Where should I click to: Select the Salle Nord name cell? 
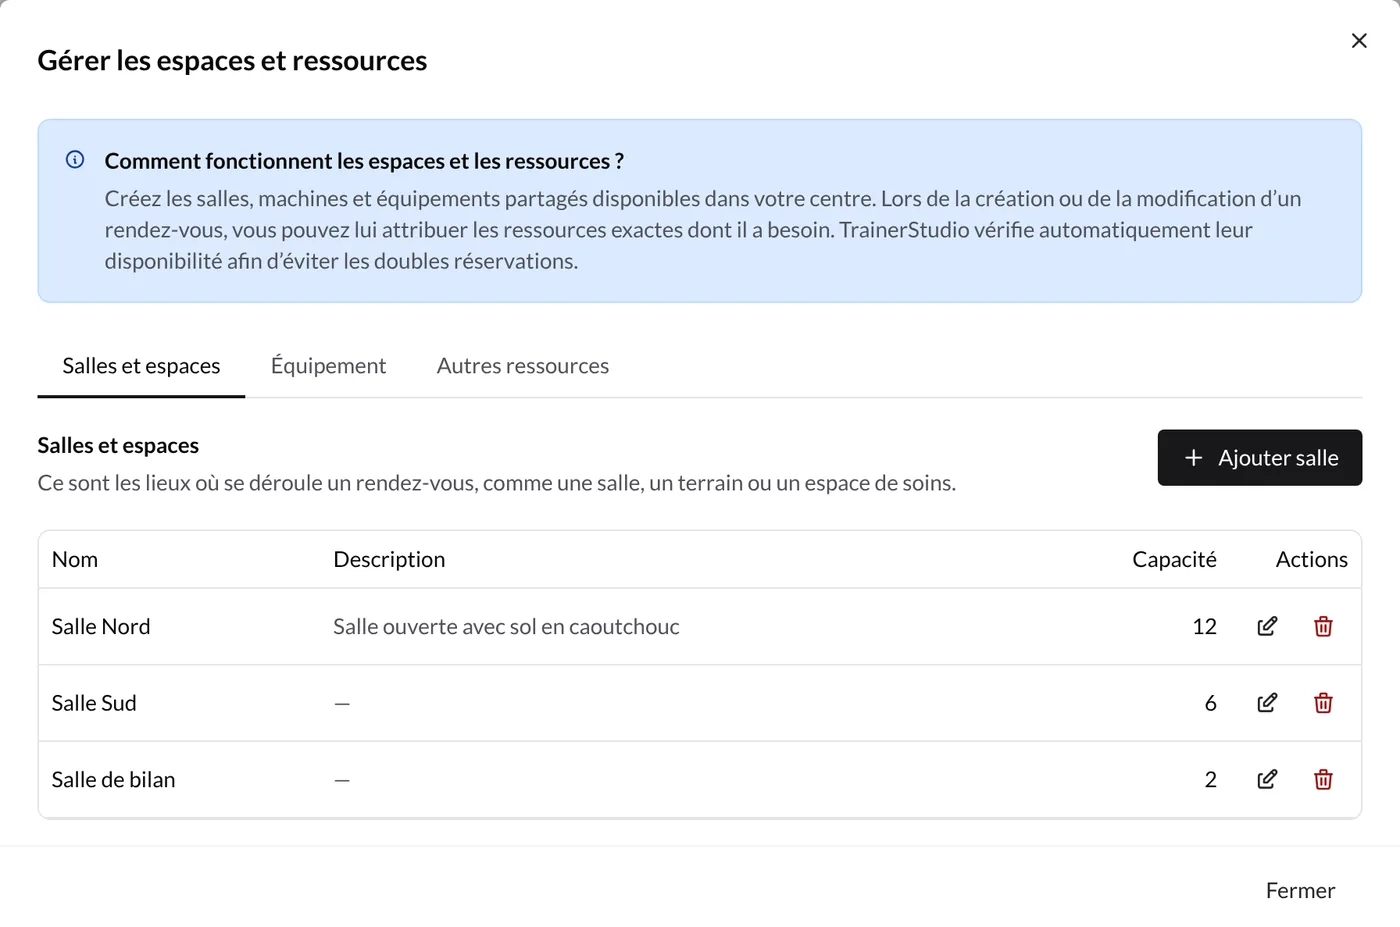(x=101, y=627)
